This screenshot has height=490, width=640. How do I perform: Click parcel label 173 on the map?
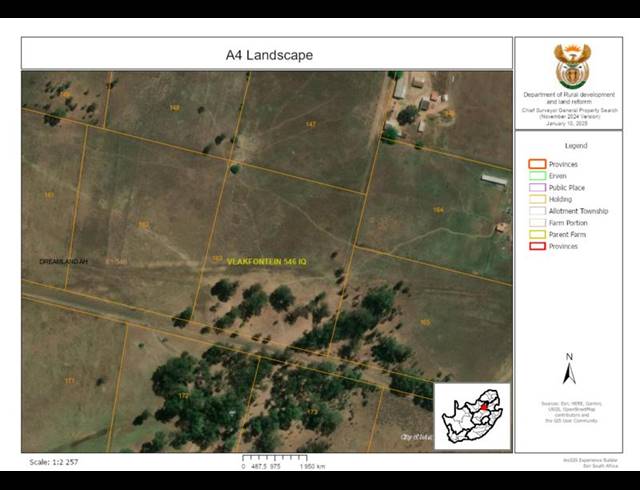[x=312, y=412]
